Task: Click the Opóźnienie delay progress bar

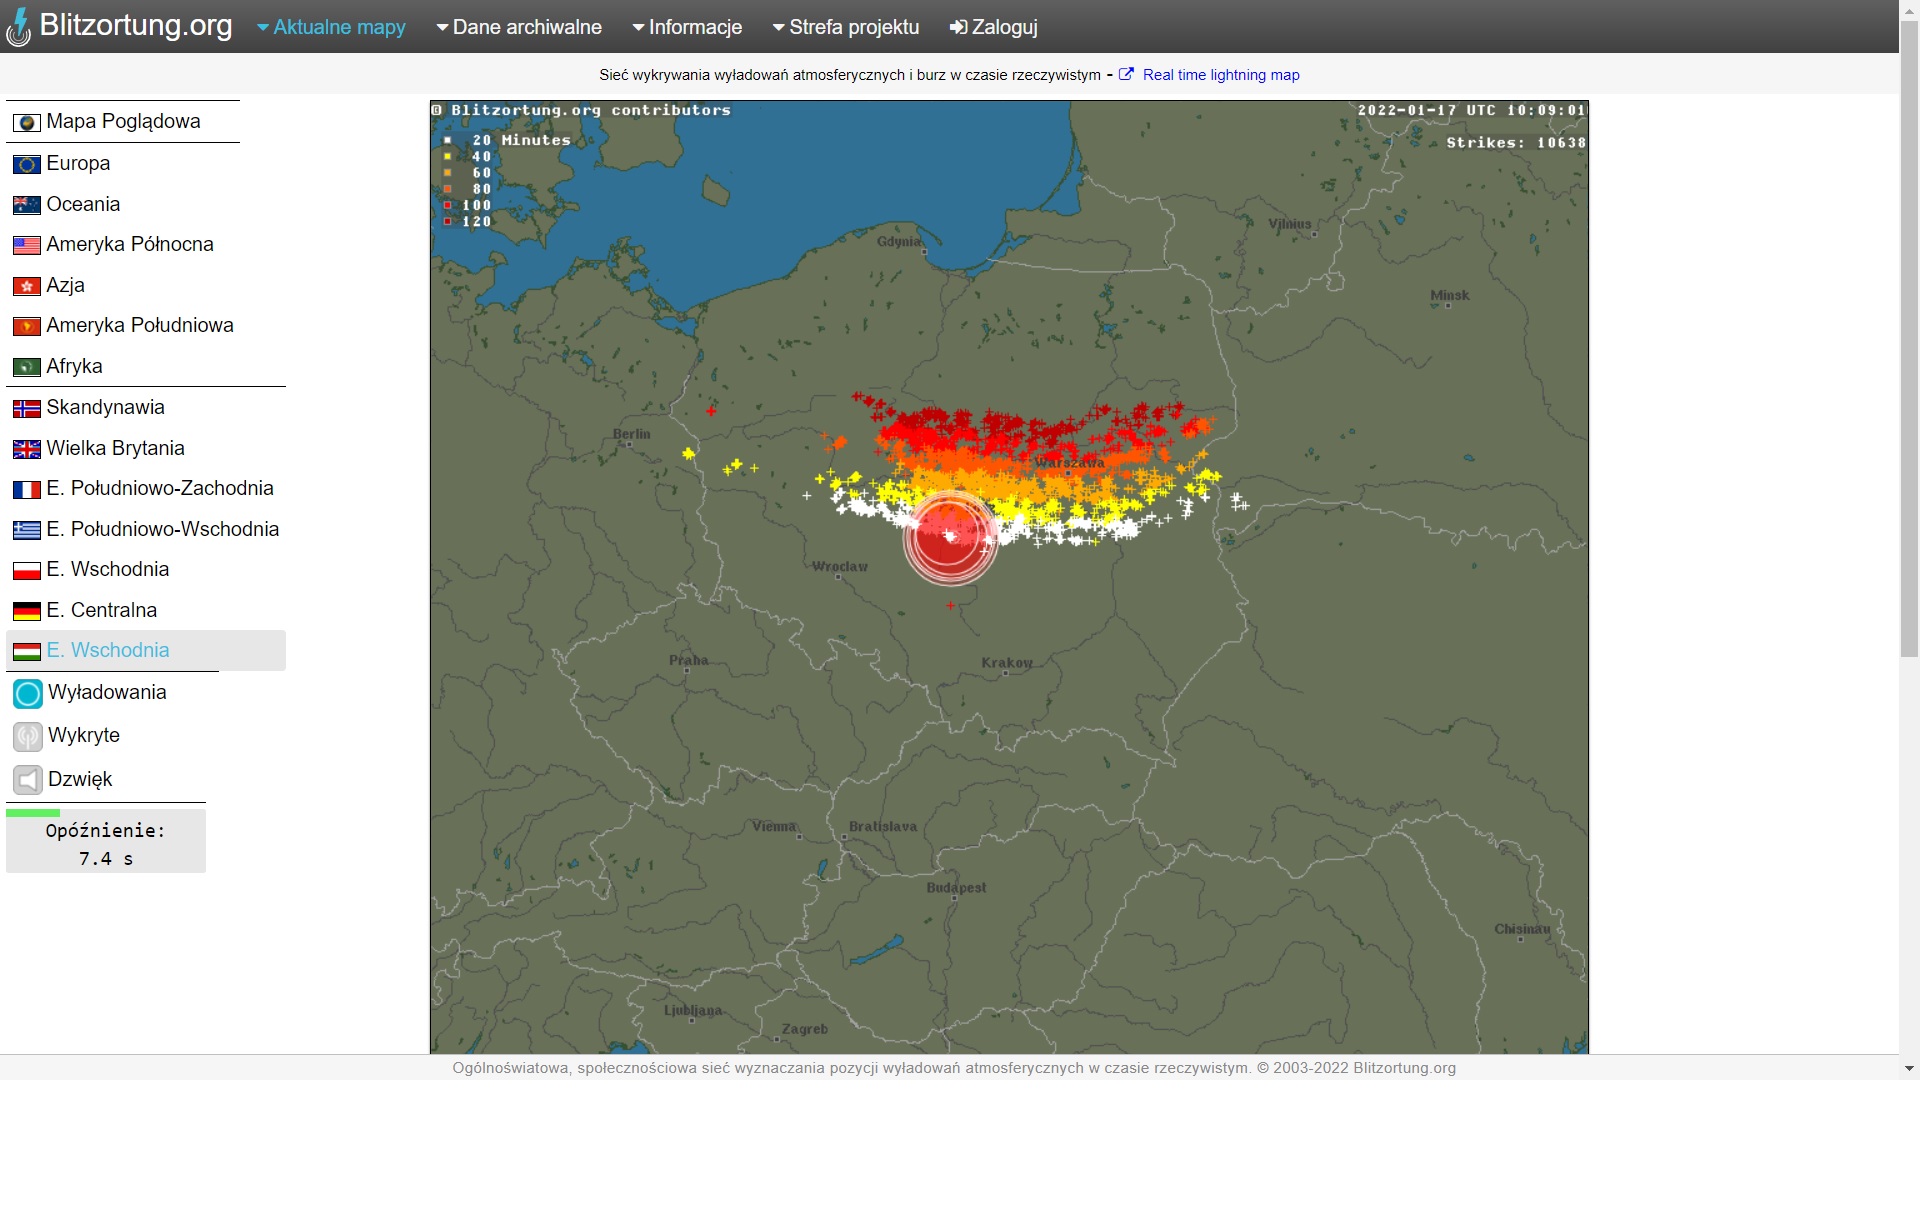Action: tap(34, 813)
